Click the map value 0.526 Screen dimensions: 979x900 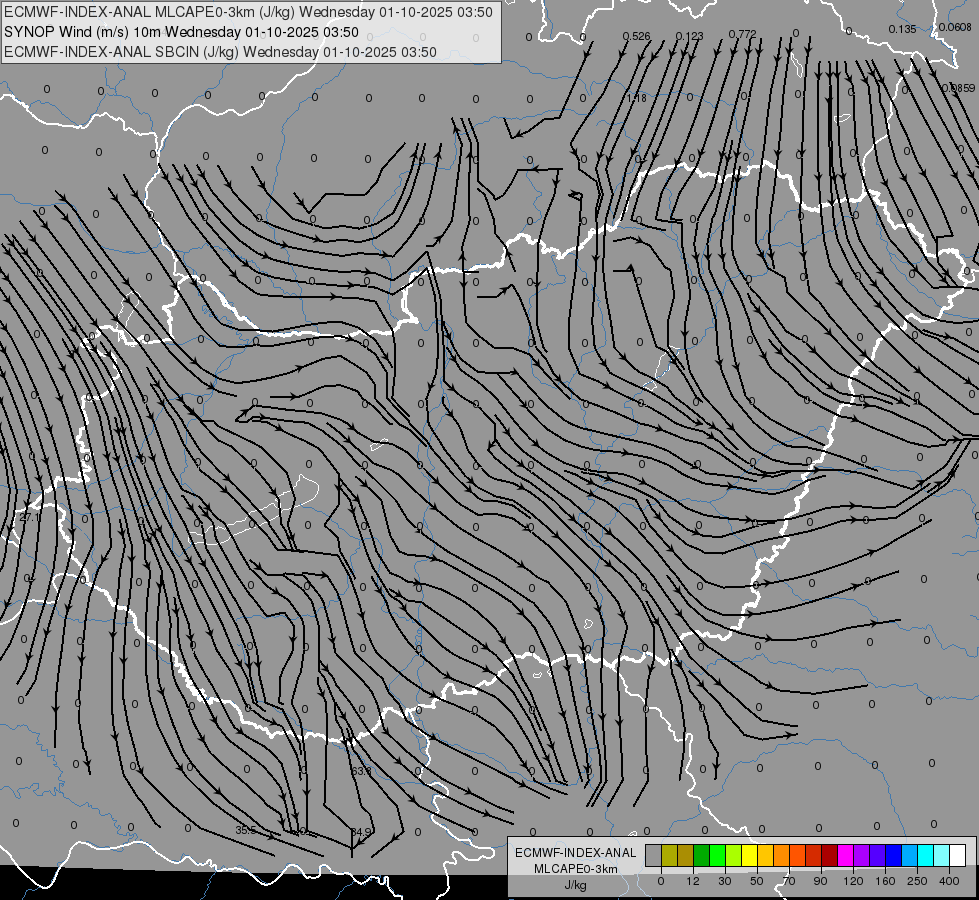point(636,36)
